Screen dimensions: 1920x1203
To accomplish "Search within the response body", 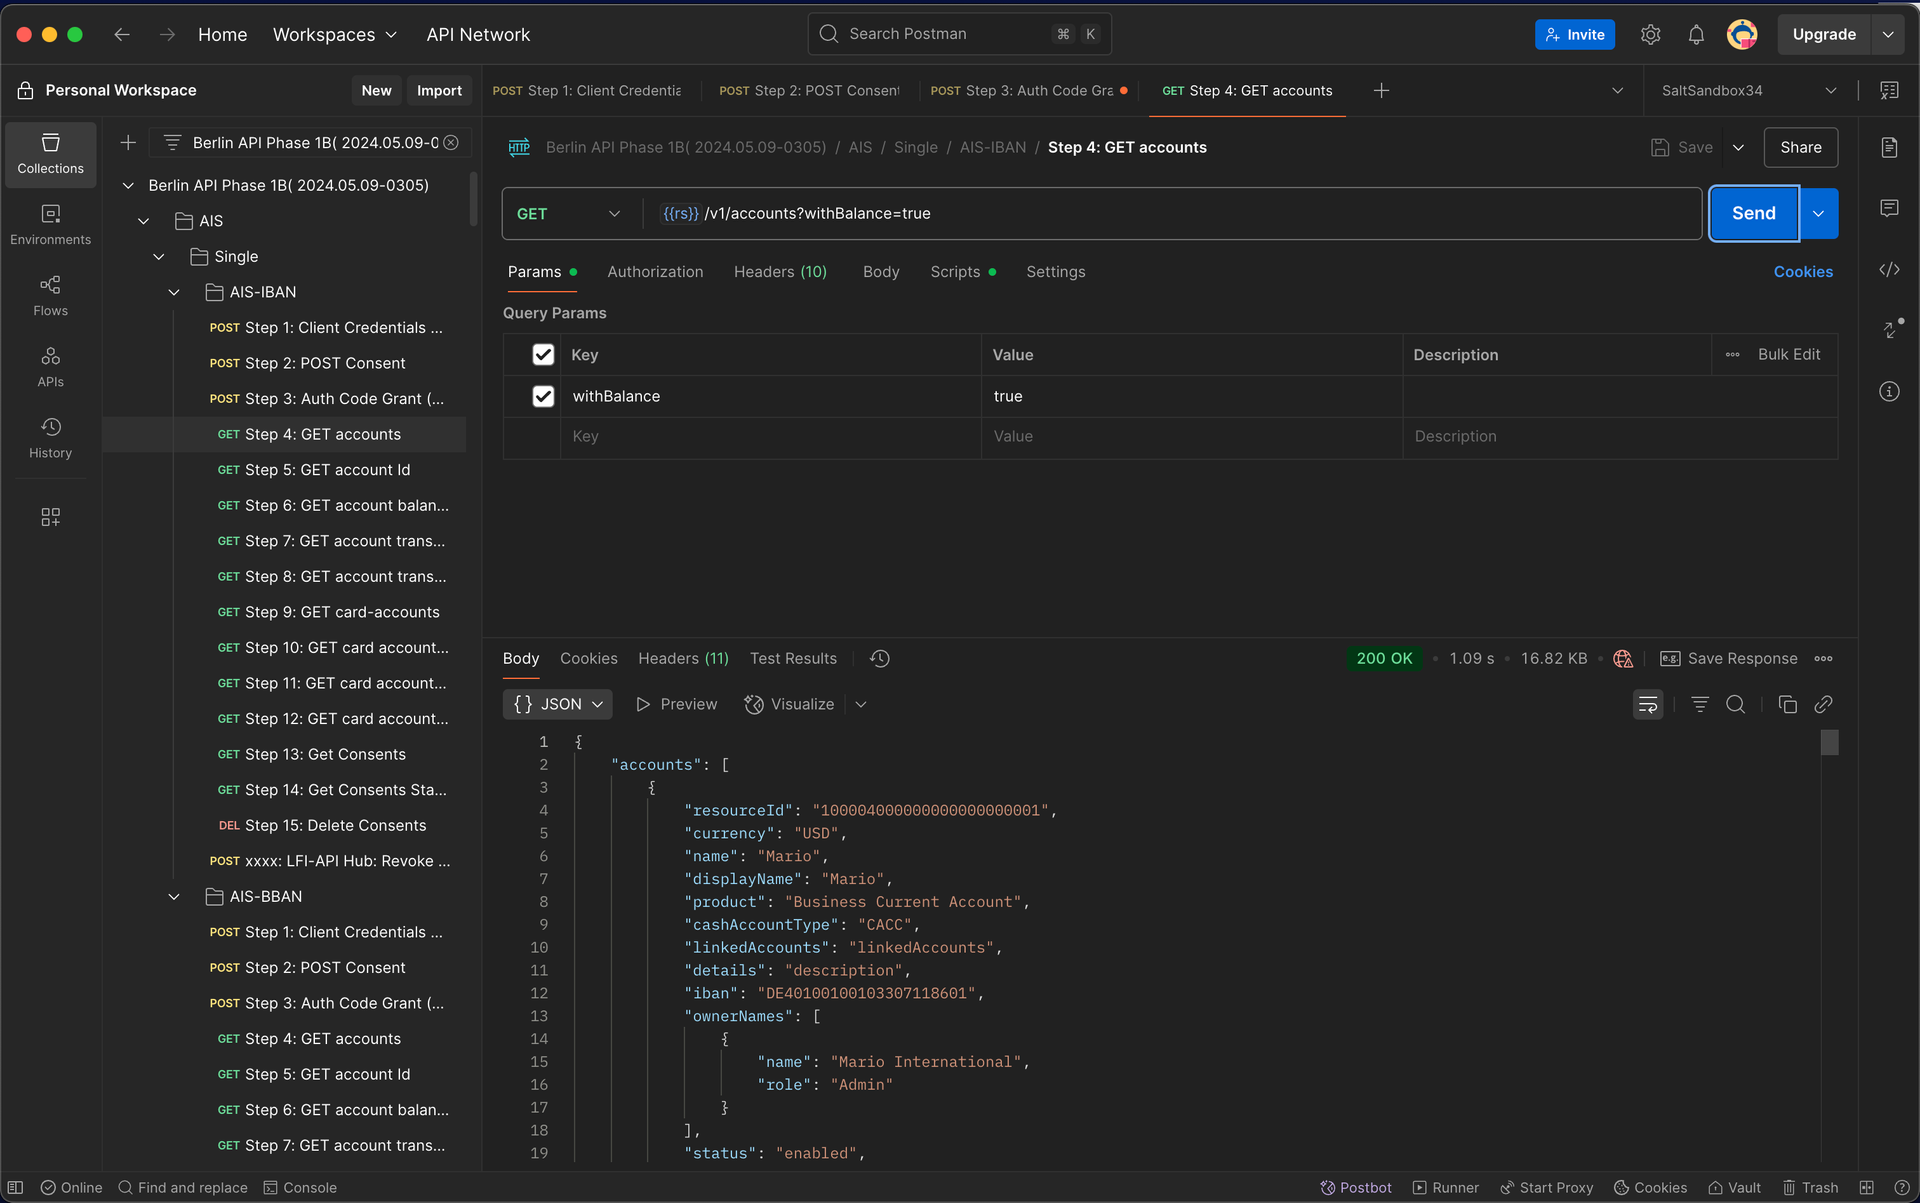I will 1736,704.
